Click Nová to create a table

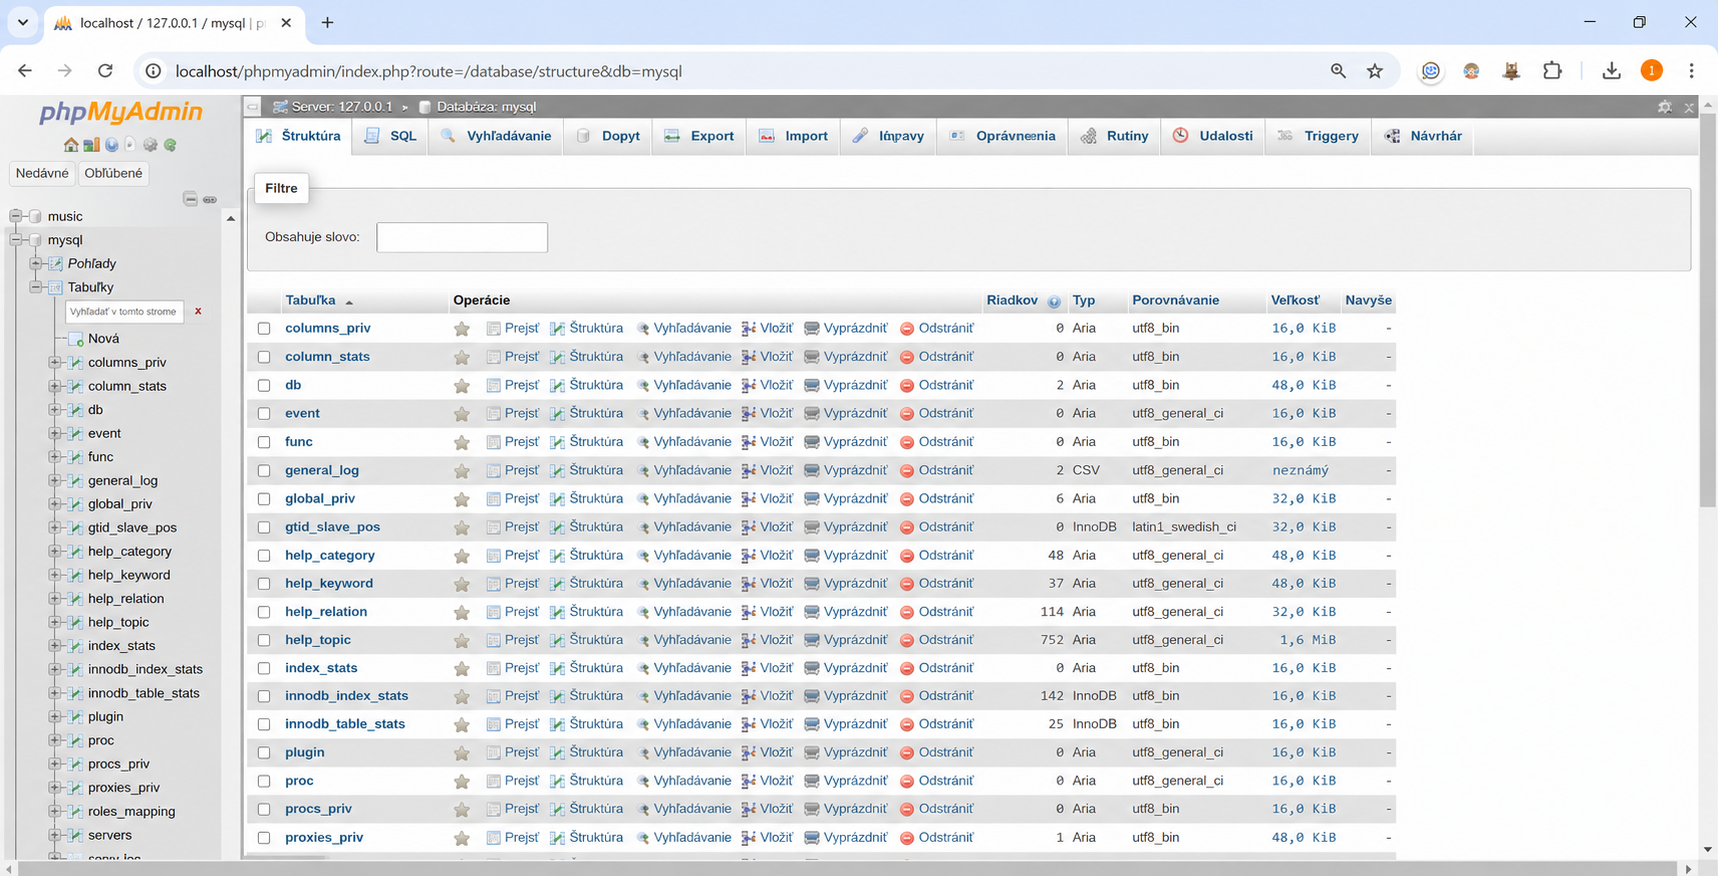tap(103, 339)
